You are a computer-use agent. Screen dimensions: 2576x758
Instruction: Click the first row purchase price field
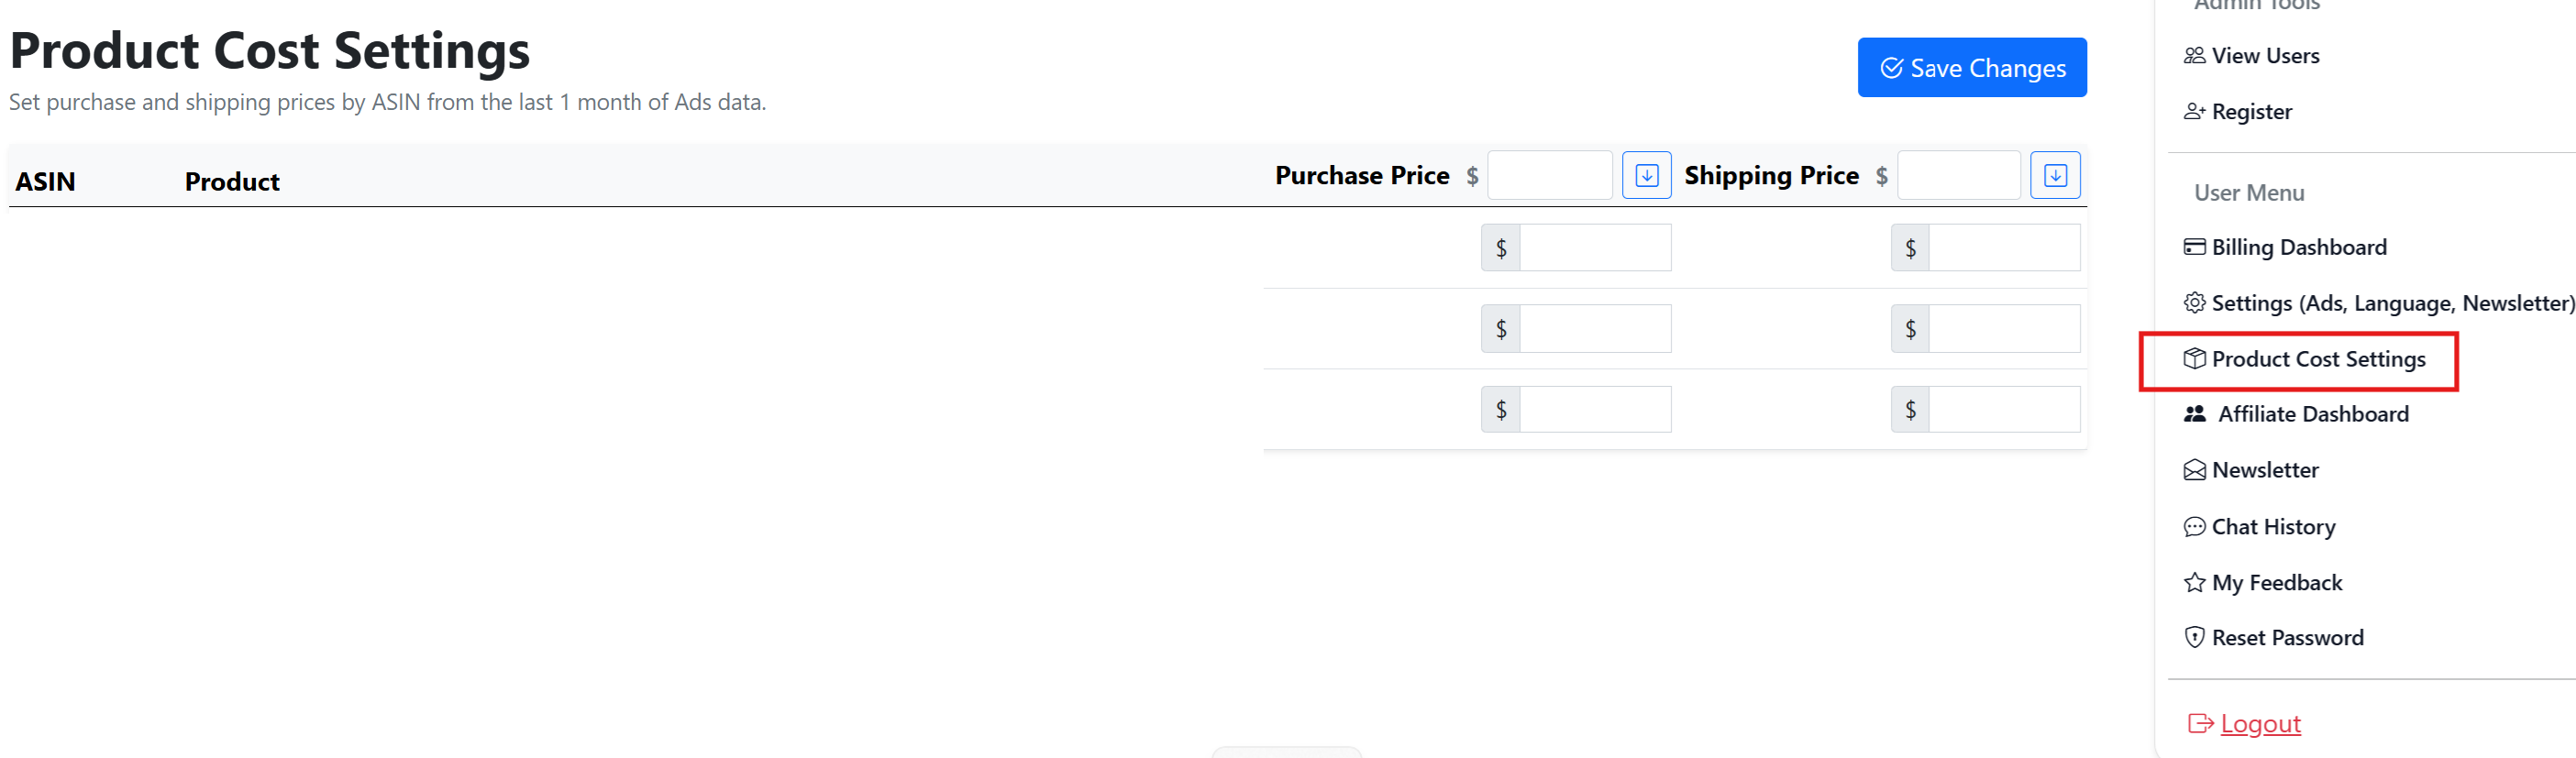pos(1594,248)
